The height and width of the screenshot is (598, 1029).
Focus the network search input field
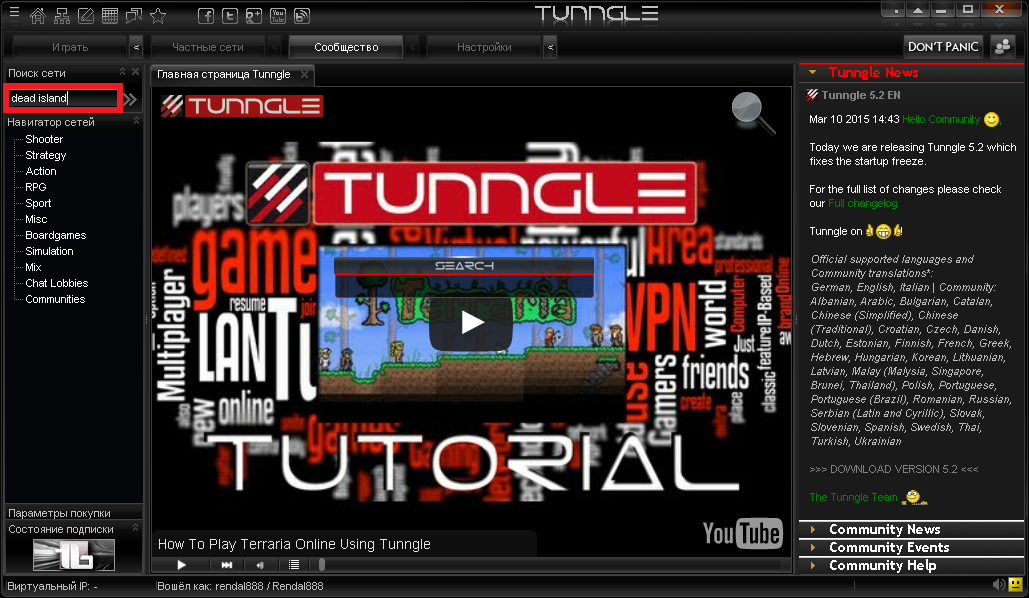(64, 98)
